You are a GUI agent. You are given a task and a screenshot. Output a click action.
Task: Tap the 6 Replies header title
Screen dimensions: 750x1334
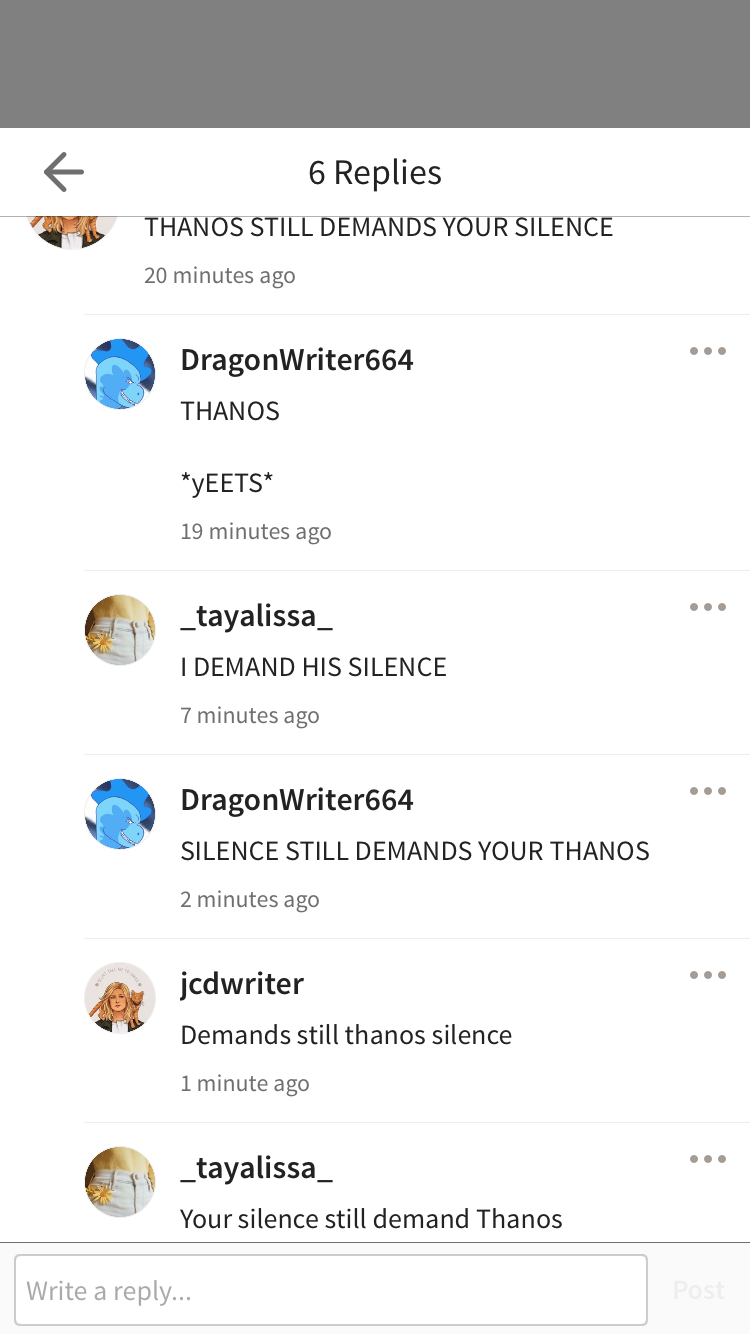point(375,172)
